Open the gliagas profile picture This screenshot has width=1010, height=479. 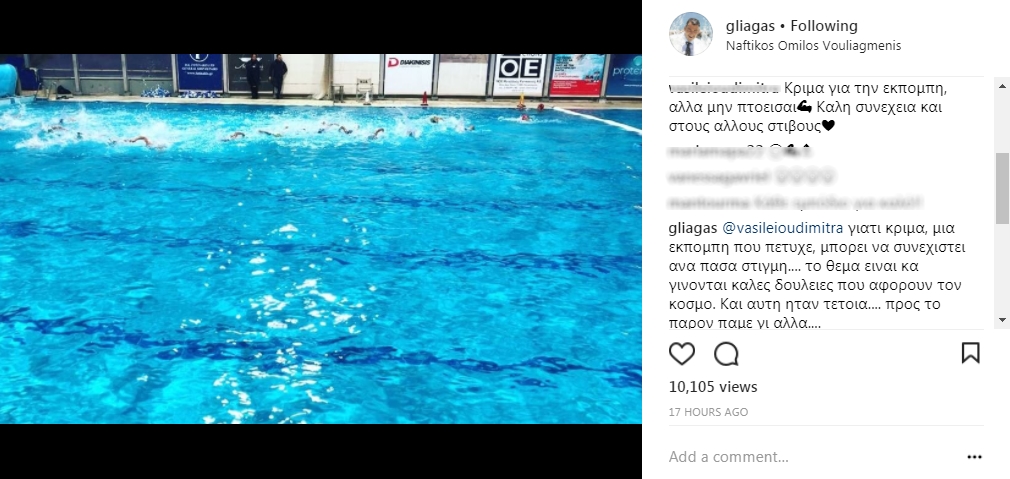[x=691, y=34]
